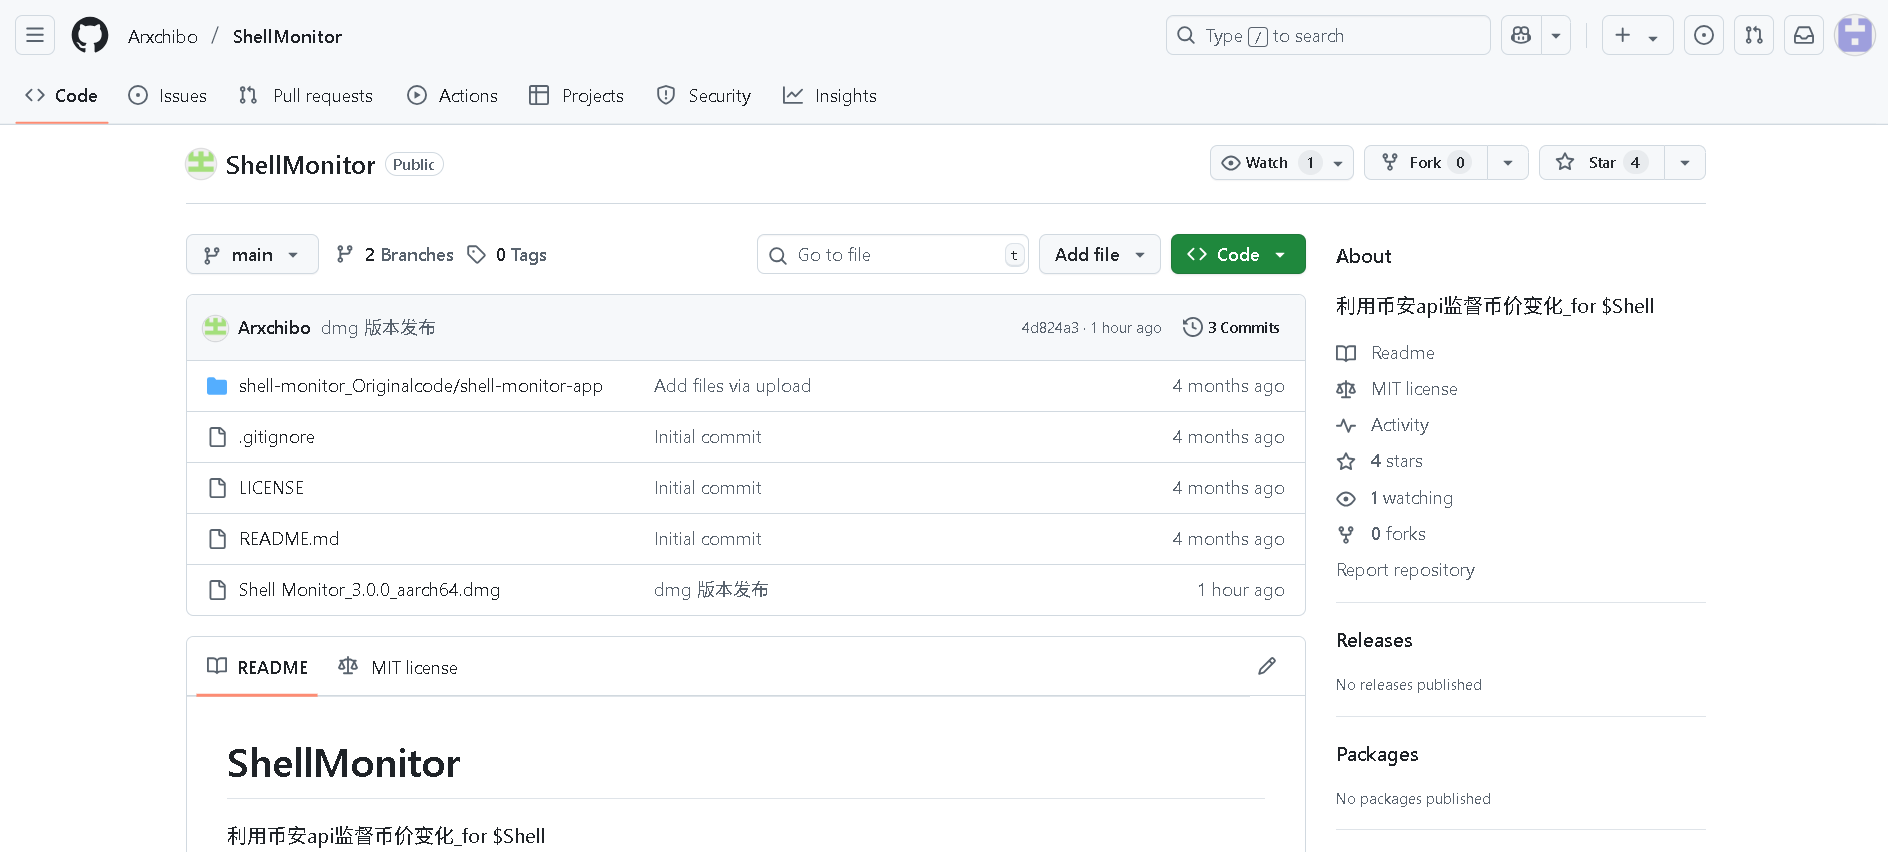Open the green Code clone dropdown
This screenshot has height=852, width=1888.
tap(1238, 255)
